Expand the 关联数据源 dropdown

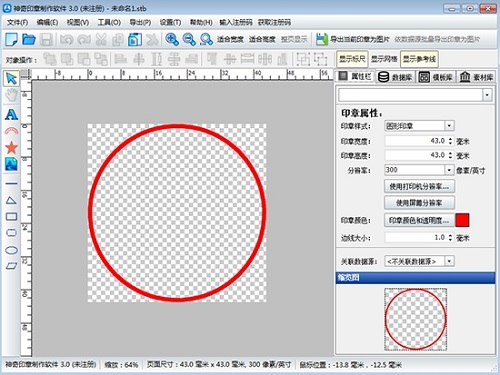(x=449, y=261)
